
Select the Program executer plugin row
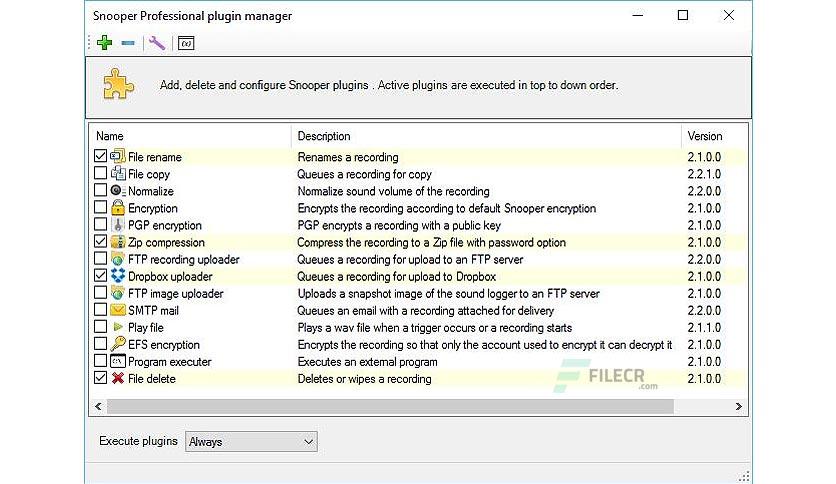click(418, 361)
